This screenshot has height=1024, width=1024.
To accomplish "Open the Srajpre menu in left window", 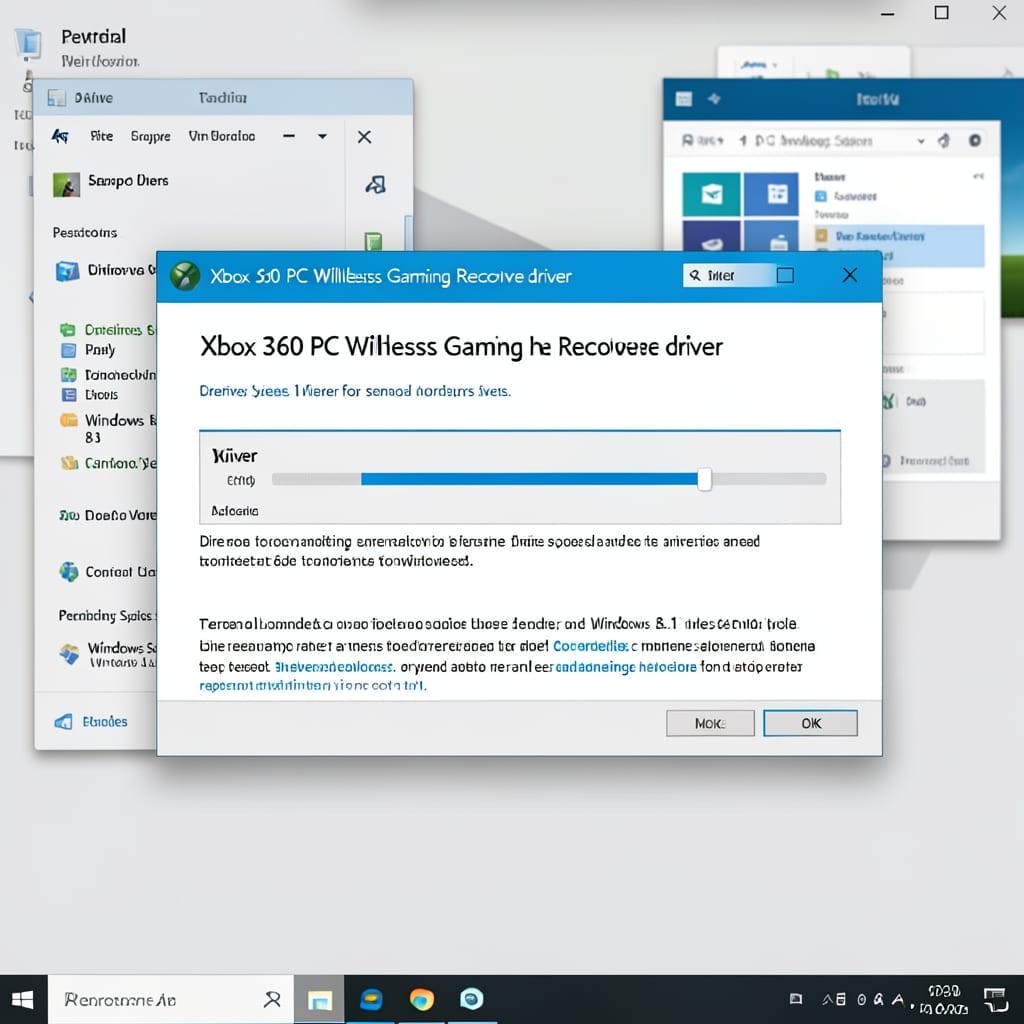I will coord(150,136).
